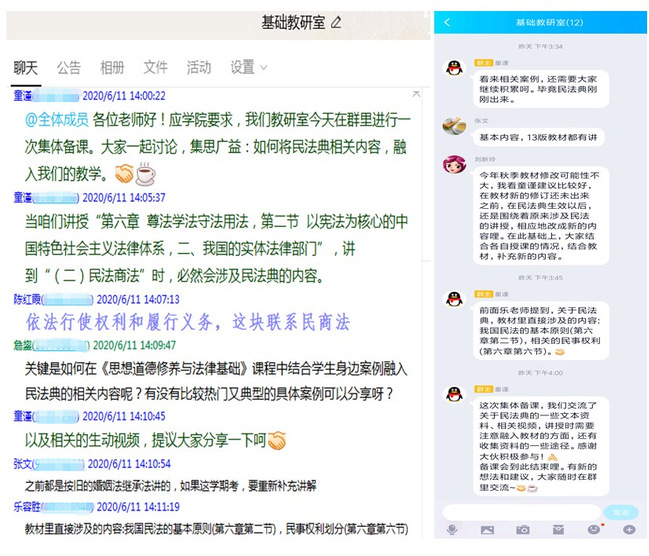The height and width of the screenshot is (556, 649).
Task: Select the 聊天 tab
Action: (x=26, y=67)
